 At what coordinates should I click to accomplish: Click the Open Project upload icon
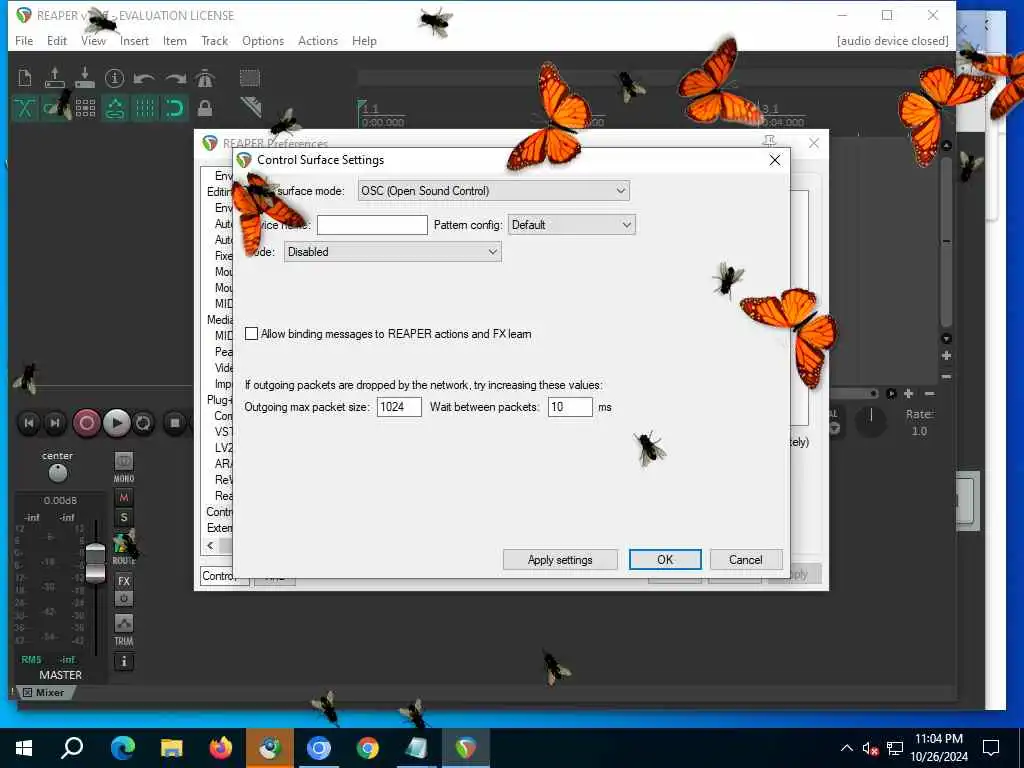click(55, 78)
